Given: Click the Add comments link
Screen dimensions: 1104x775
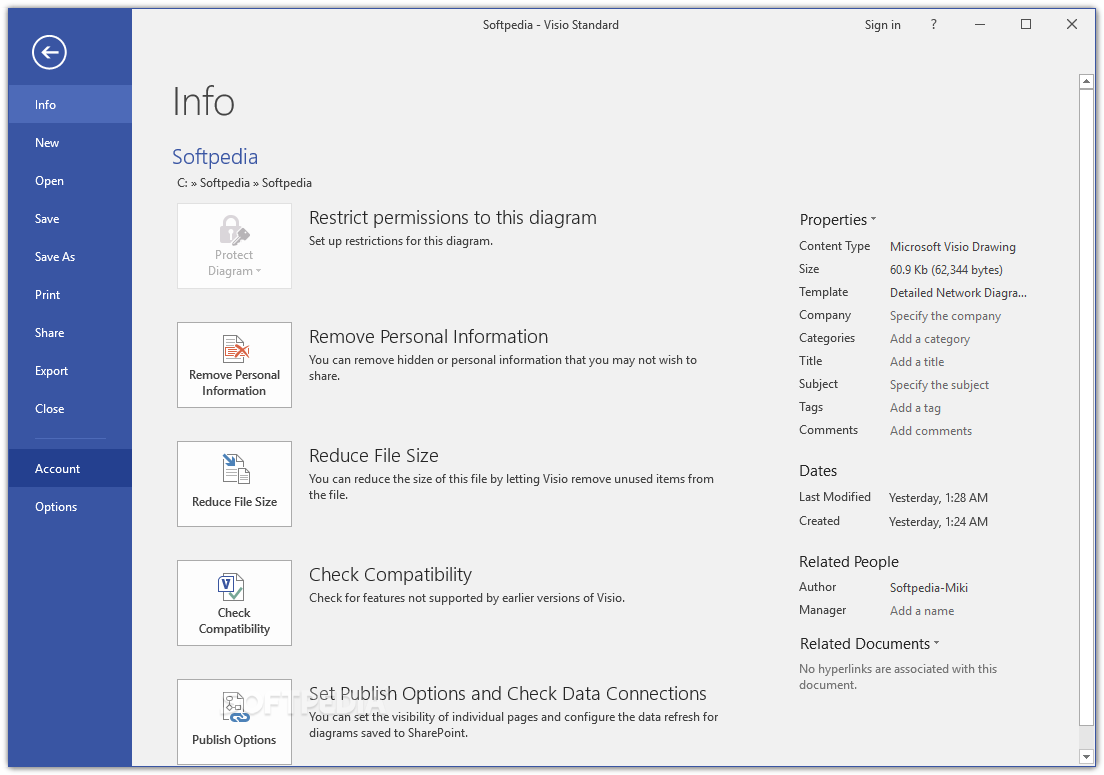Looking at the screenshot, I should [930, 430].
